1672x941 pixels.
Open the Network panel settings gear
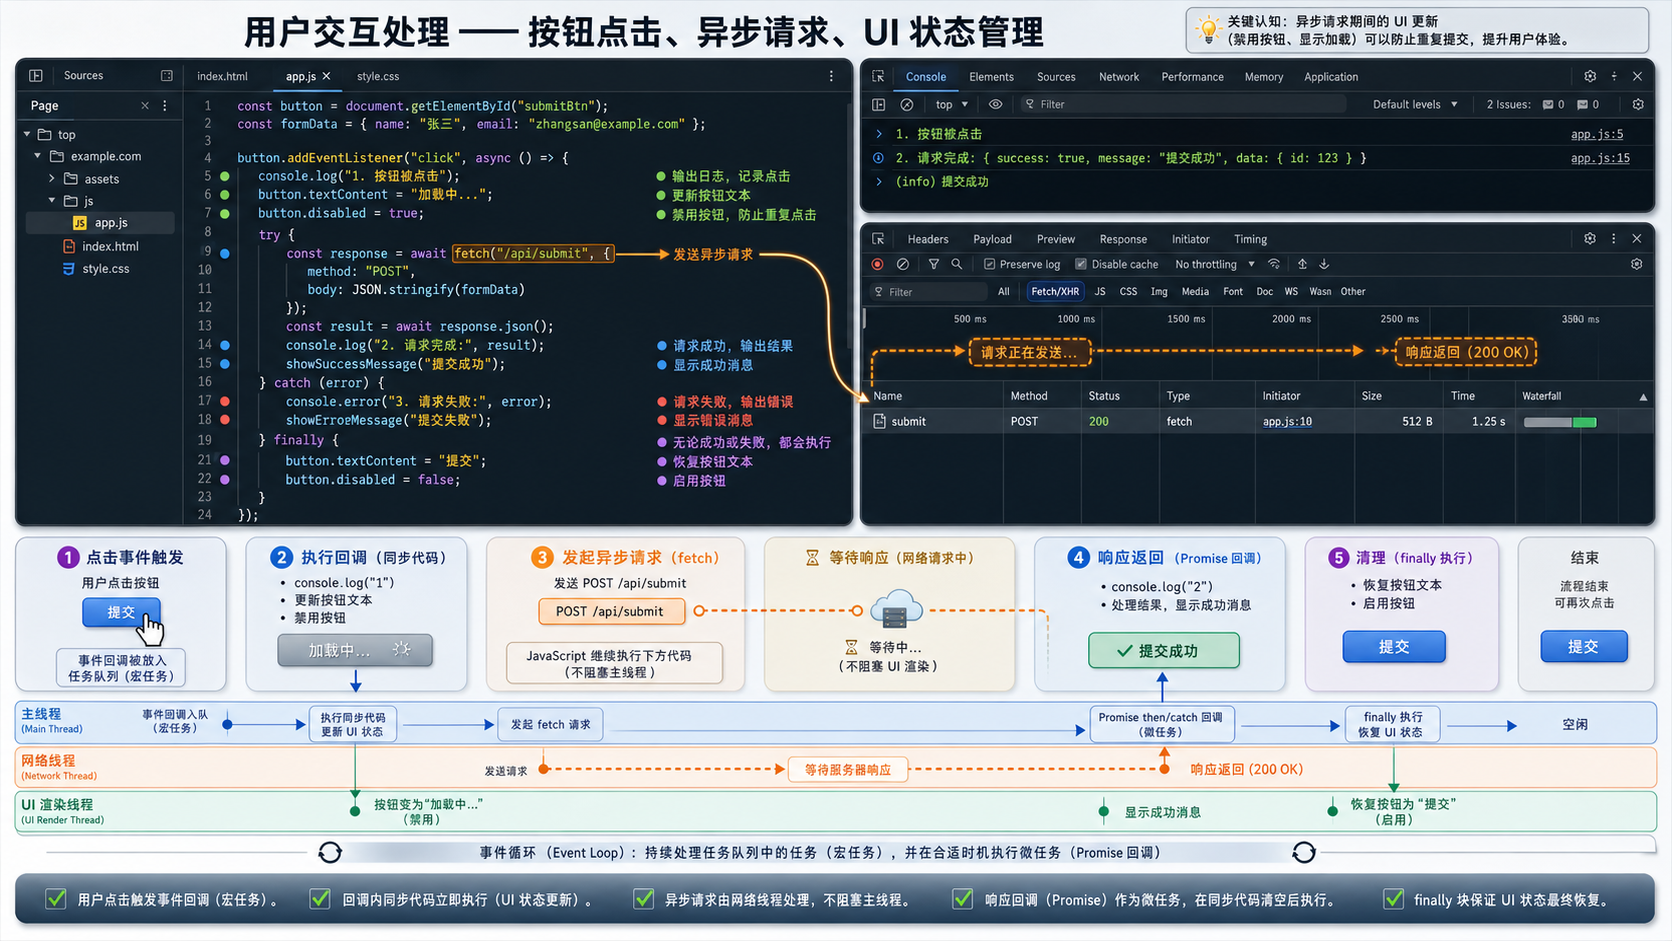[1590, 239]
